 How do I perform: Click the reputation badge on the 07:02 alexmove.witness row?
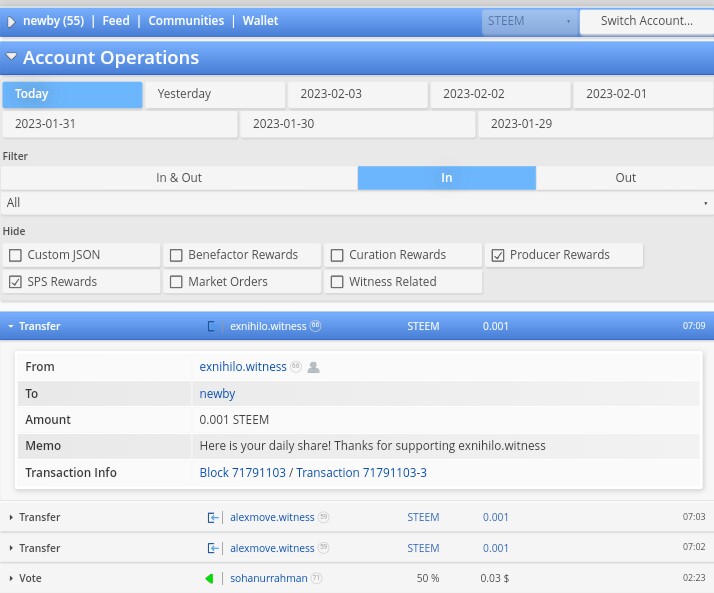323,547
